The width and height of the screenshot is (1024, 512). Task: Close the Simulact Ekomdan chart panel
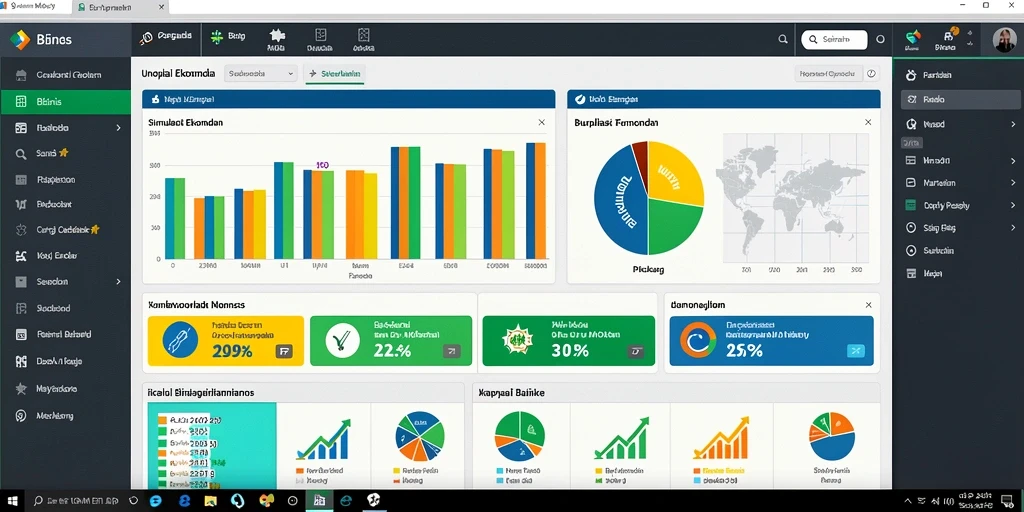click(541, 122)
